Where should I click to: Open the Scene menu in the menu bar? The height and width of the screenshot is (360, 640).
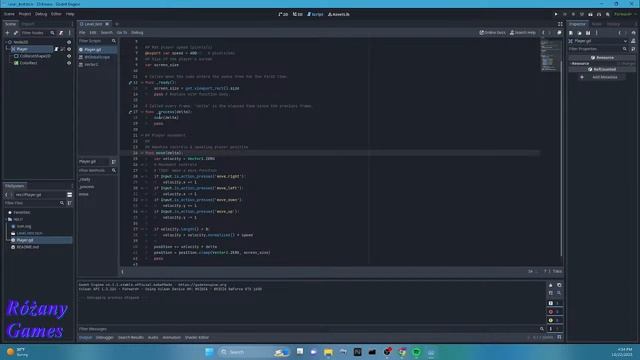(9, 14)
